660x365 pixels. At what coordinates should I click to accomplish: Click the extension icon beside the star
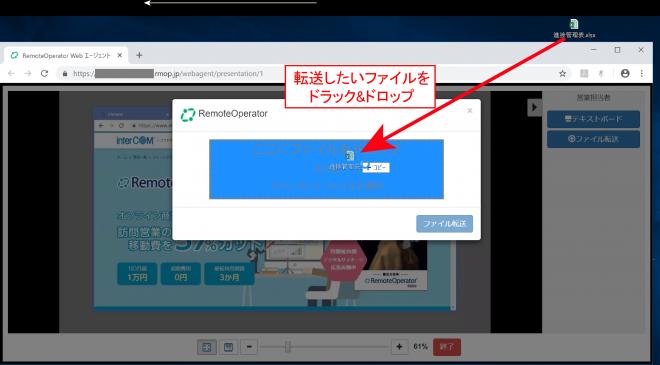584,74
